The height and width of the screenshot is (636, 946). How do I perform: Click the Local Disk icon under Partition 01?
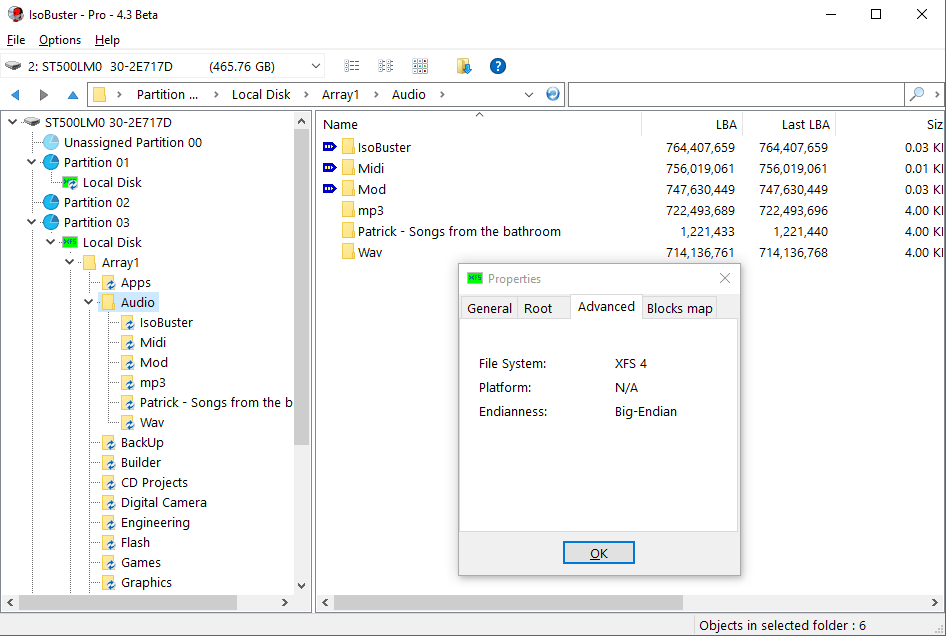click(x=70, y=182)
